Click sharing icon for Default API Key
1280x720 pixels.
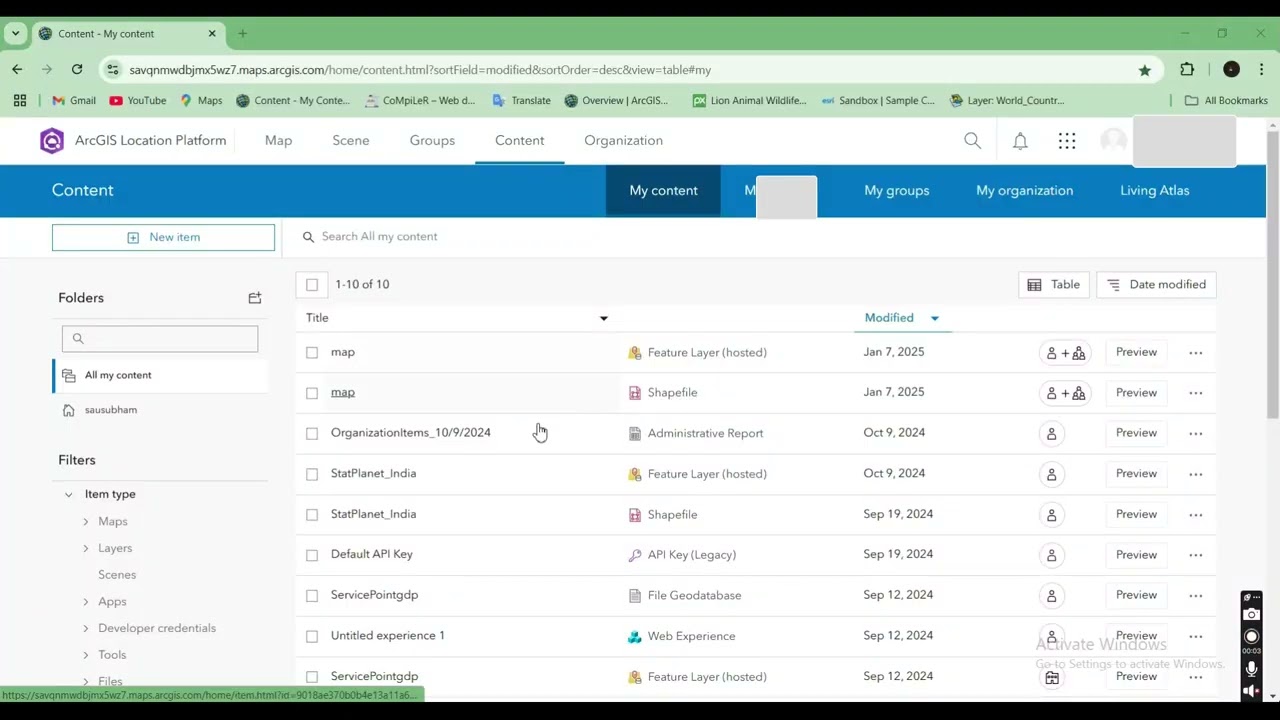point(1051,555)
